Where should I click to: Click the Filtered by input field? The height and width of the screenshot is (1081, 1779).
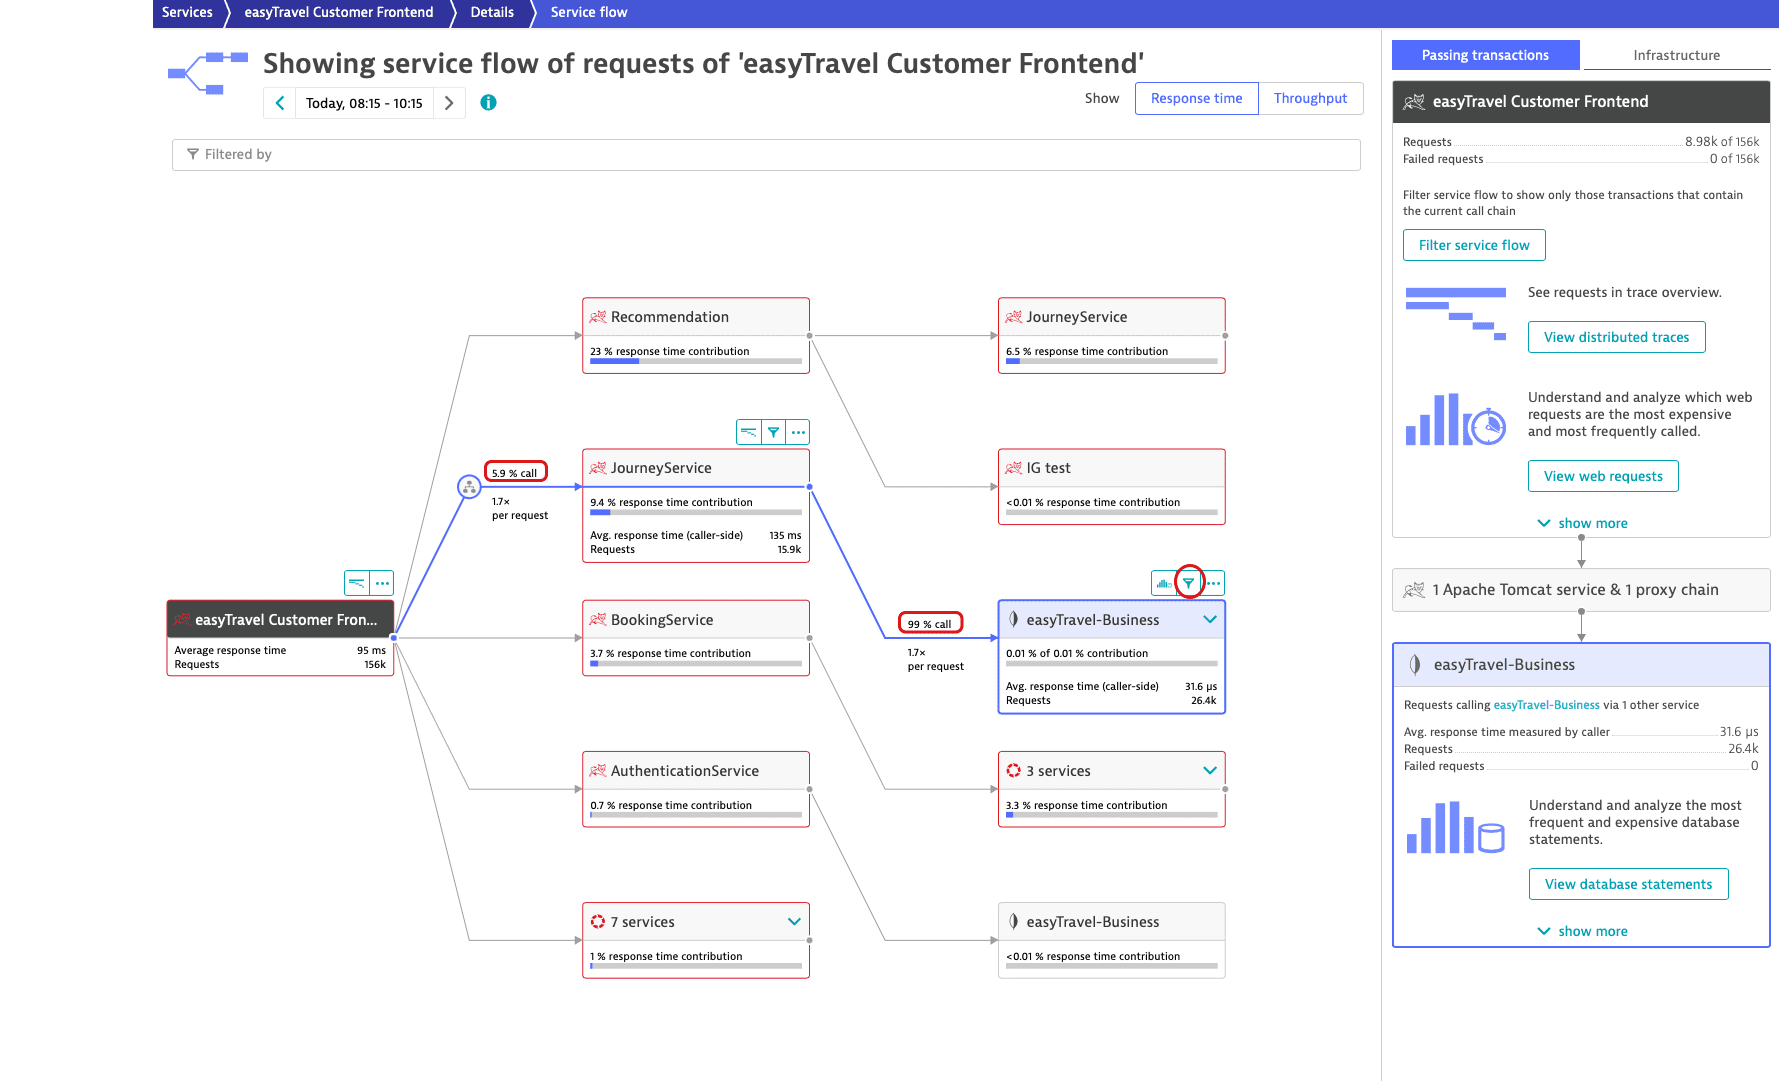pos(766,154)
